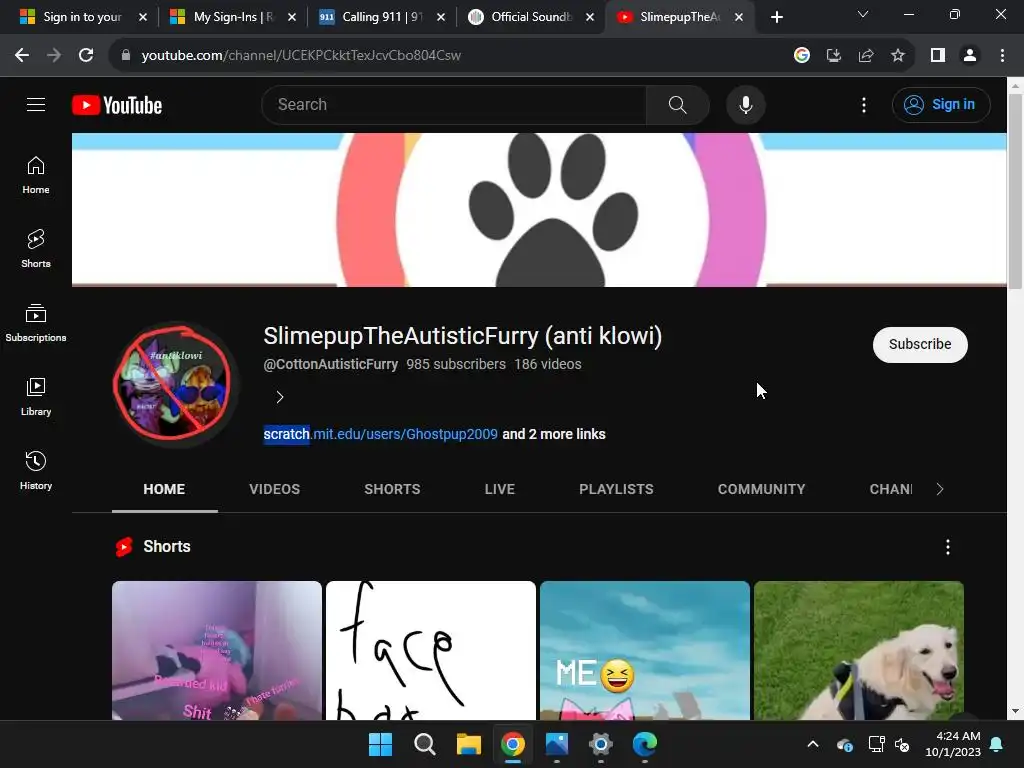Open the tab search dropdown arrow

(x=863, y=14)
